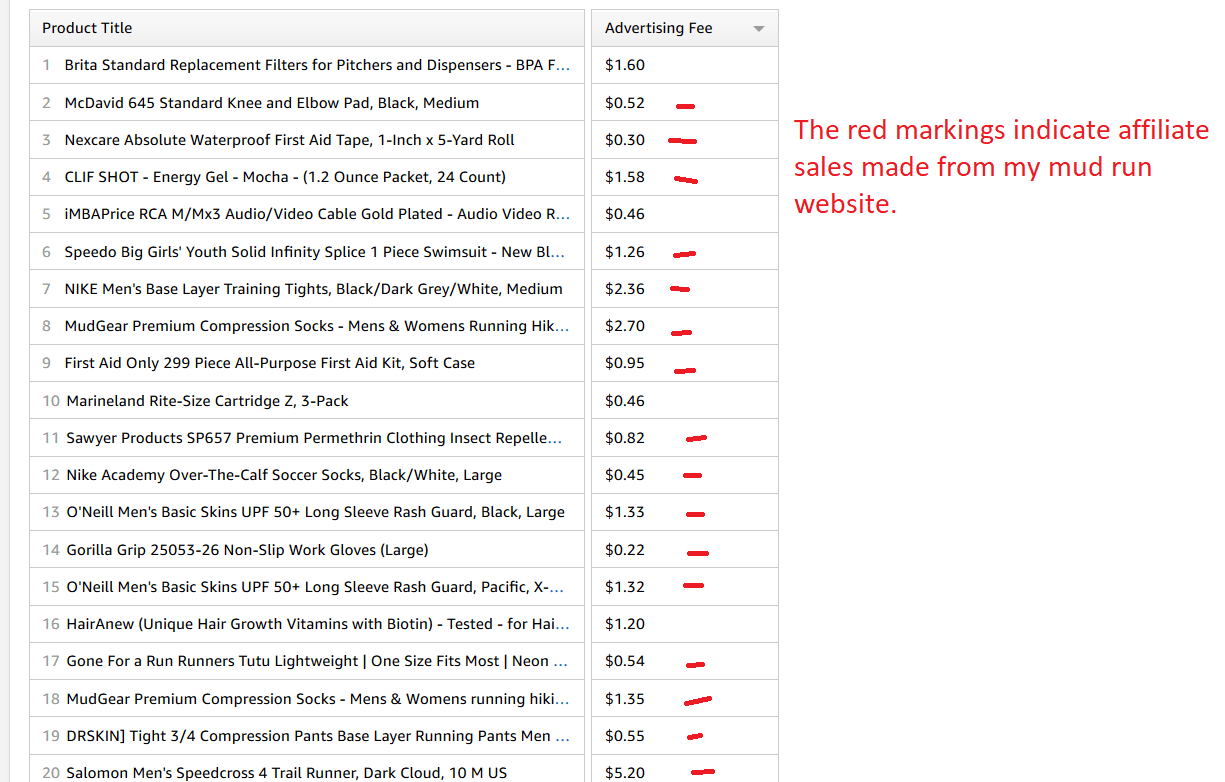Click the Sawyer Products Permethrin Insect Repellent title
The width and height of the screenshot is (1225, 782).
coord(314,438)
